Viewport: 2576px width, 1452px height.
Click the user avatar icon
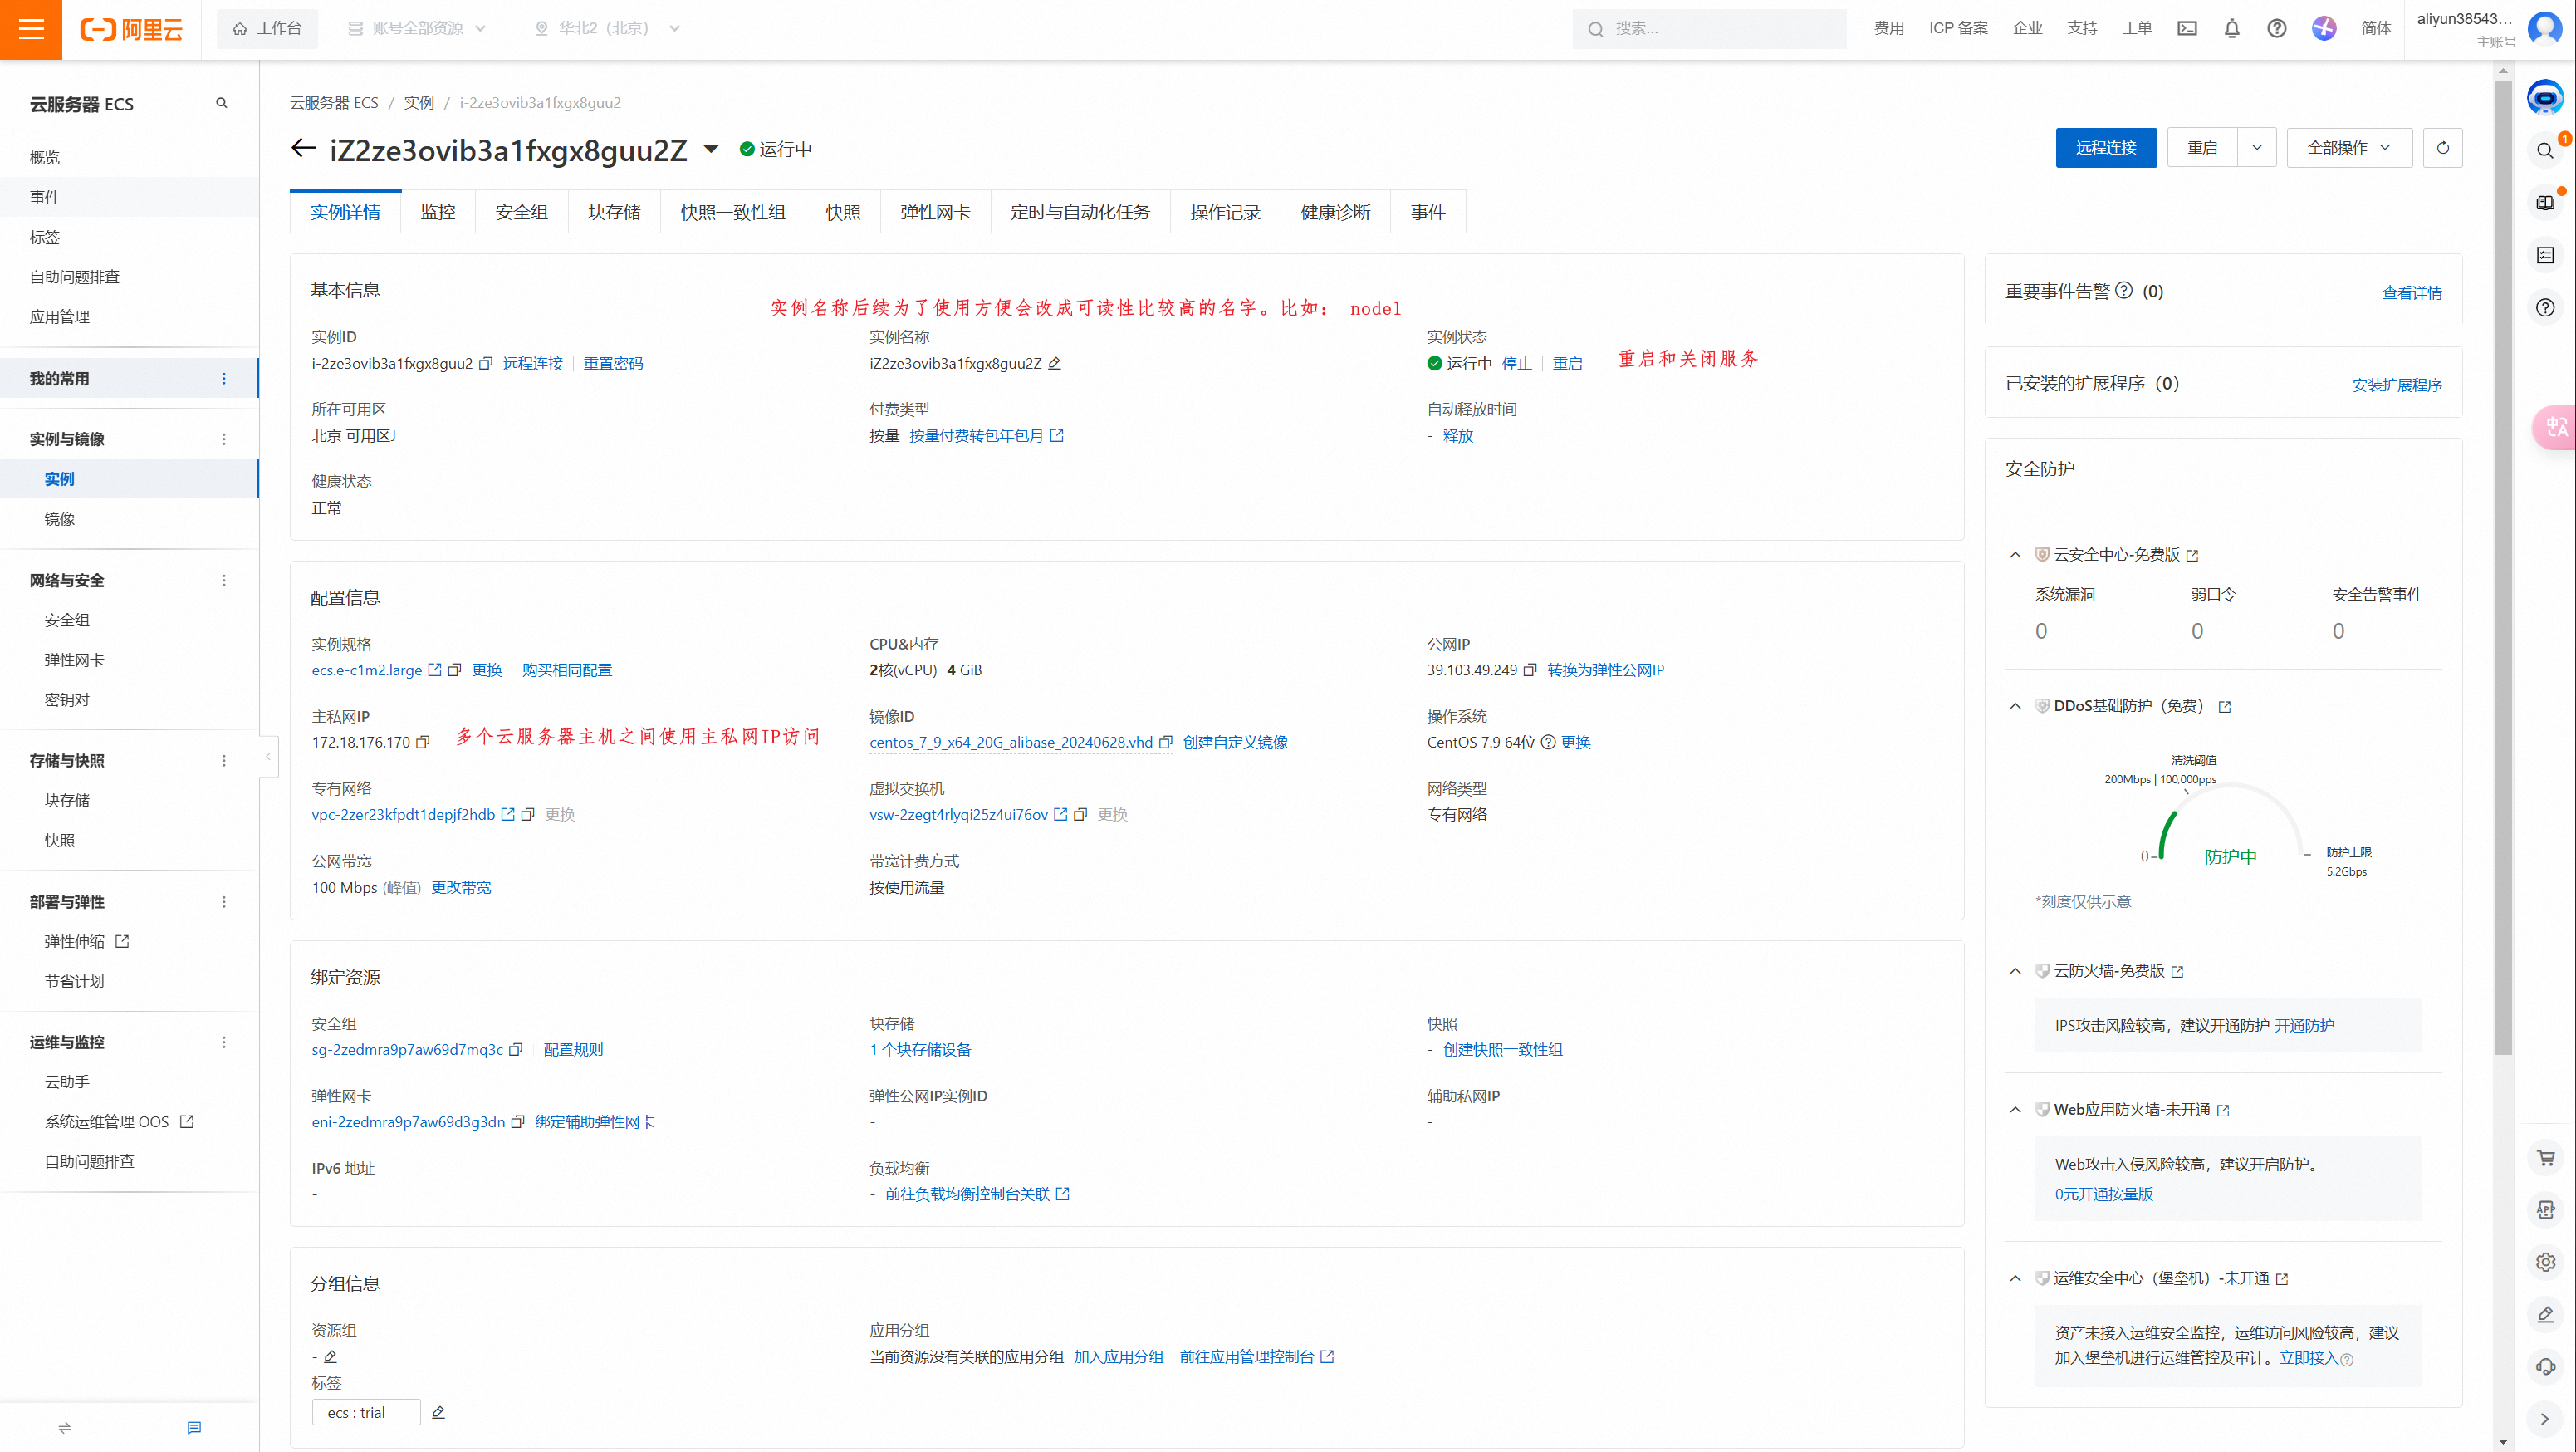click(x=2545, y=27)
